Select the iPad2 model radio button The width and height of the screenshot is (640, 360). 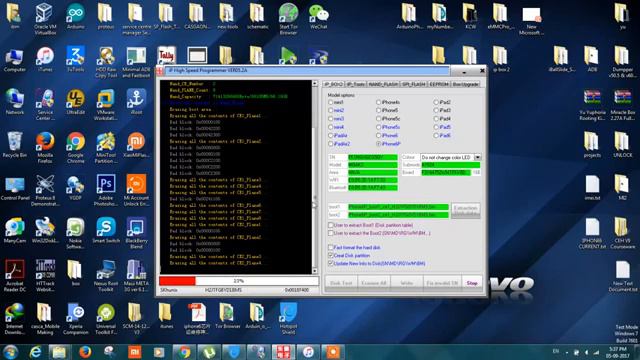pyautogui.click(x=436, y=102)
